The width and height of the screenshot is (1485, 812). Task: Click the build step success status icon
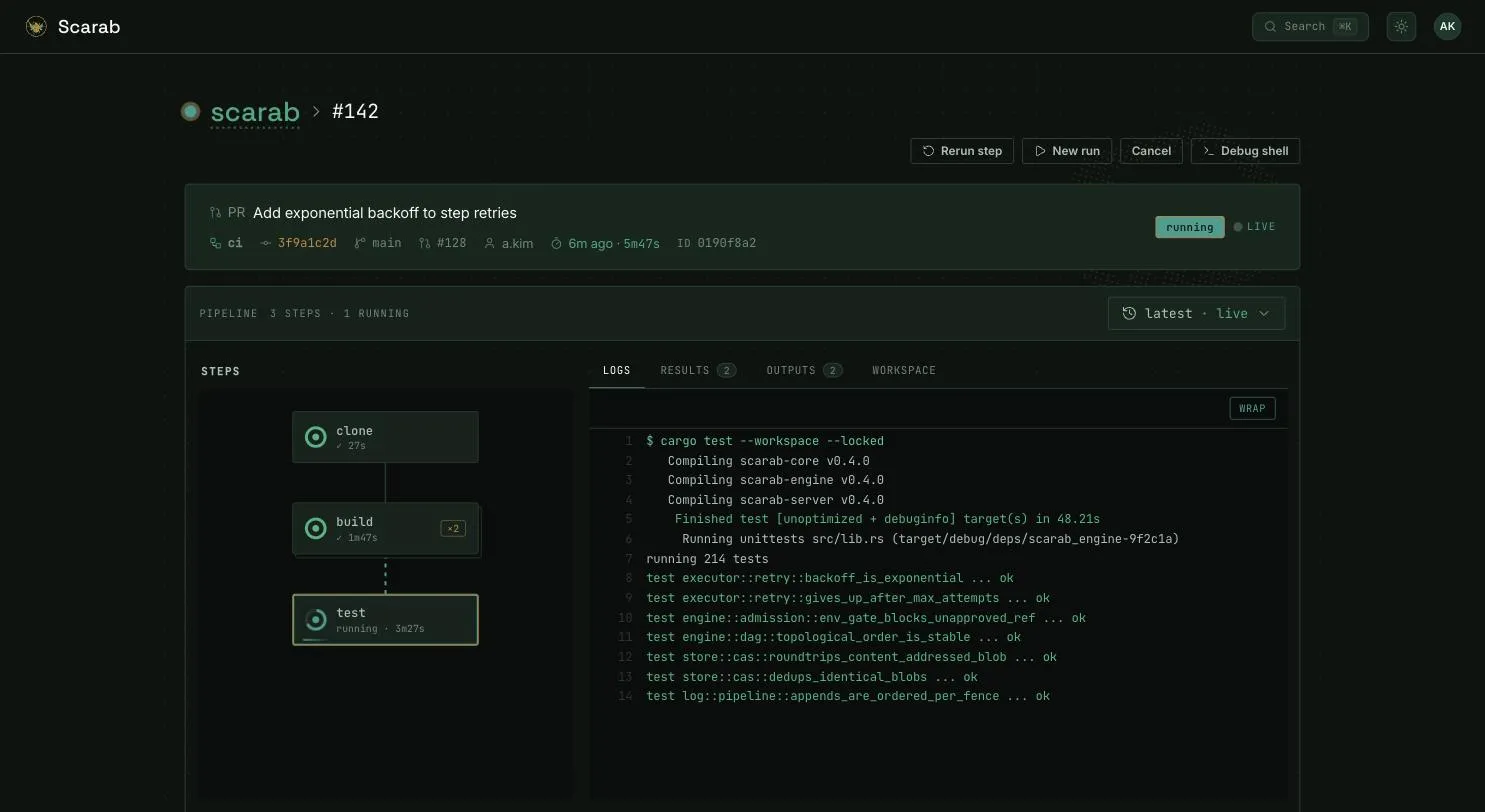[x=315, y=528]
